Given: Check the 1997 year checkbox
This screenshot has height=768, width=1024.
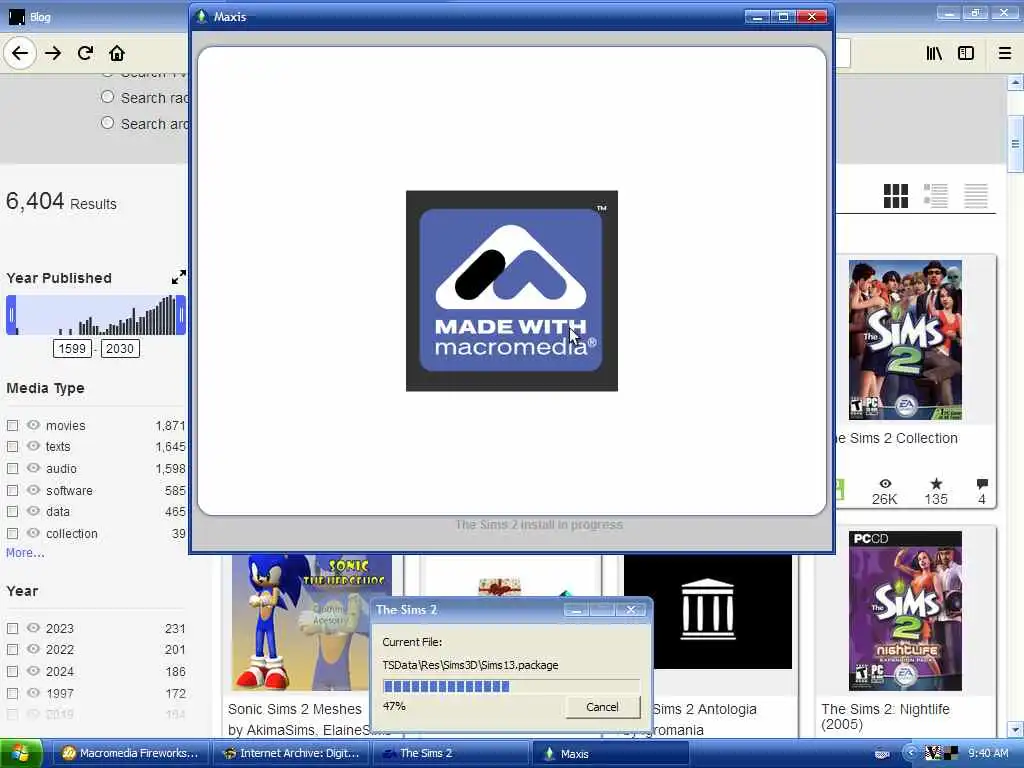Looking at the screenshot, I should [12, 694].
